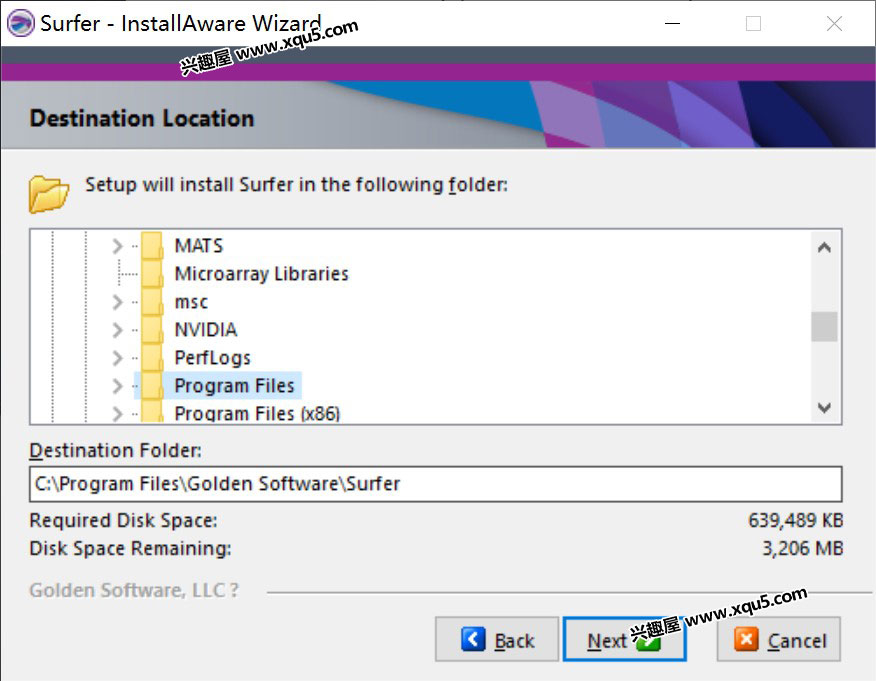The height and width of the screenshot is (681, 876).
Task: Click the Golden Software, LLC label
Action: (x=134, y=590)
